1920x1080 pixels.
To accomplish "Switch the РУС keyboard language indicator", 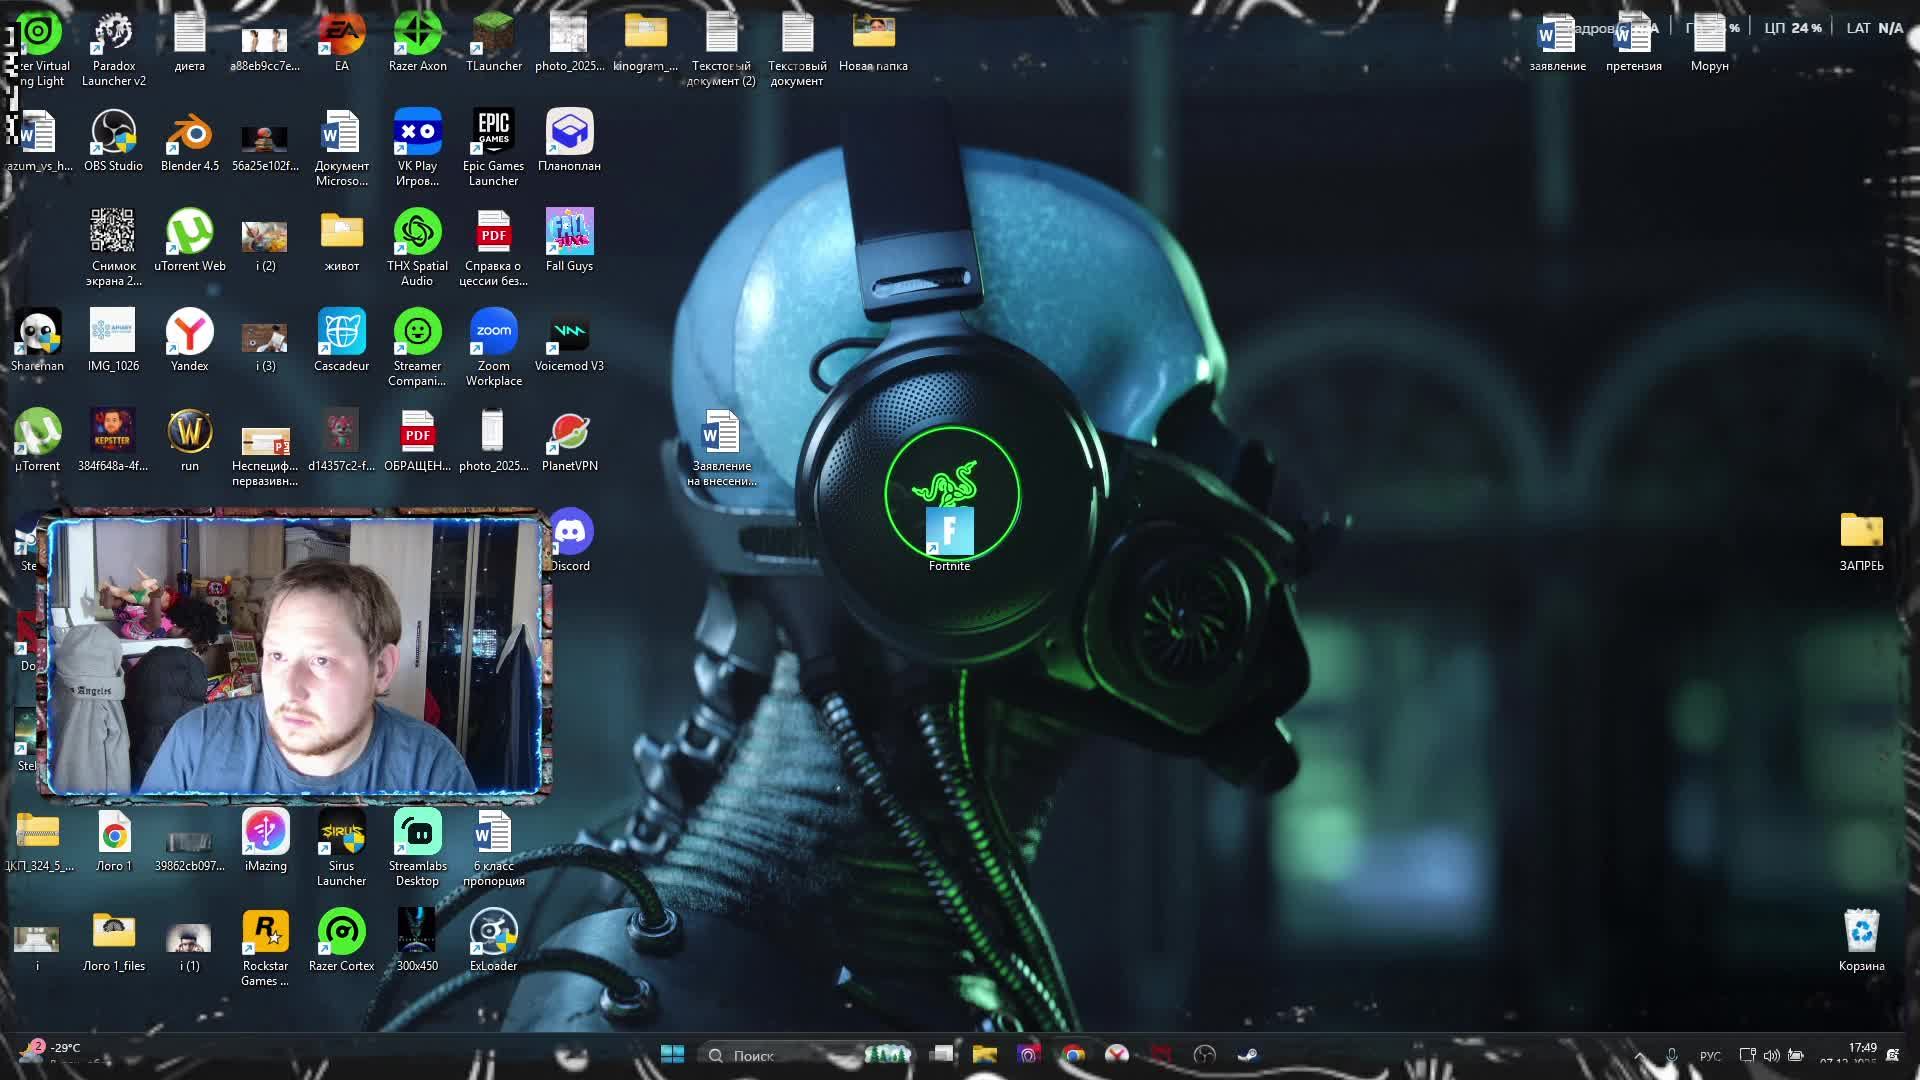I will point(1710,1056).
